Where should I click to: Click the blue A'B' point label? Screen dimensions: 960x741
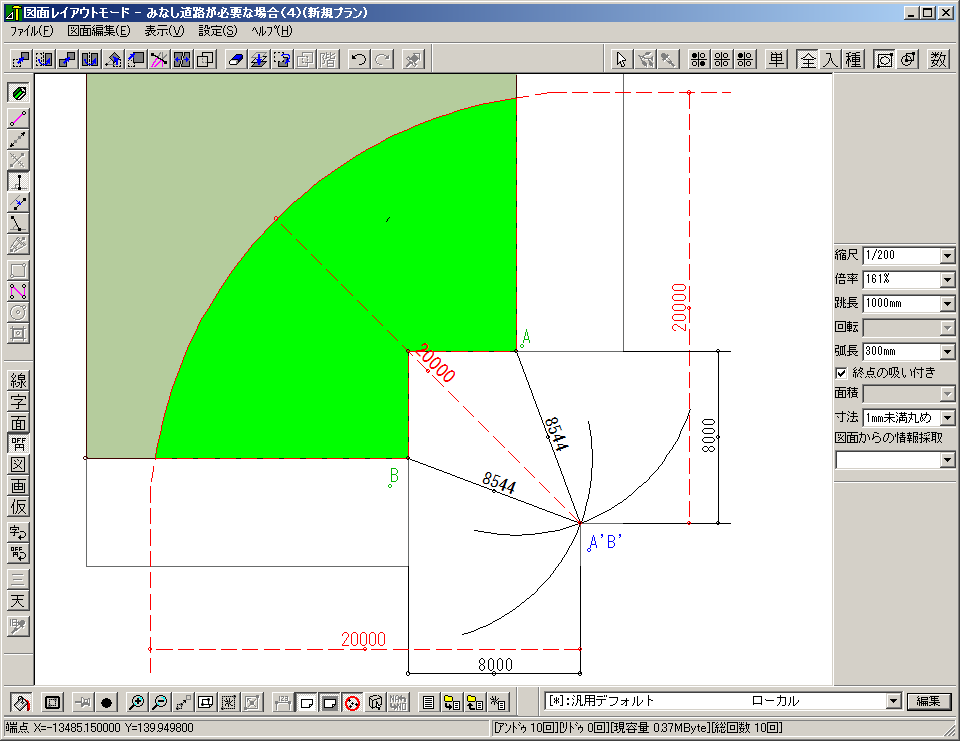point(605,542)
